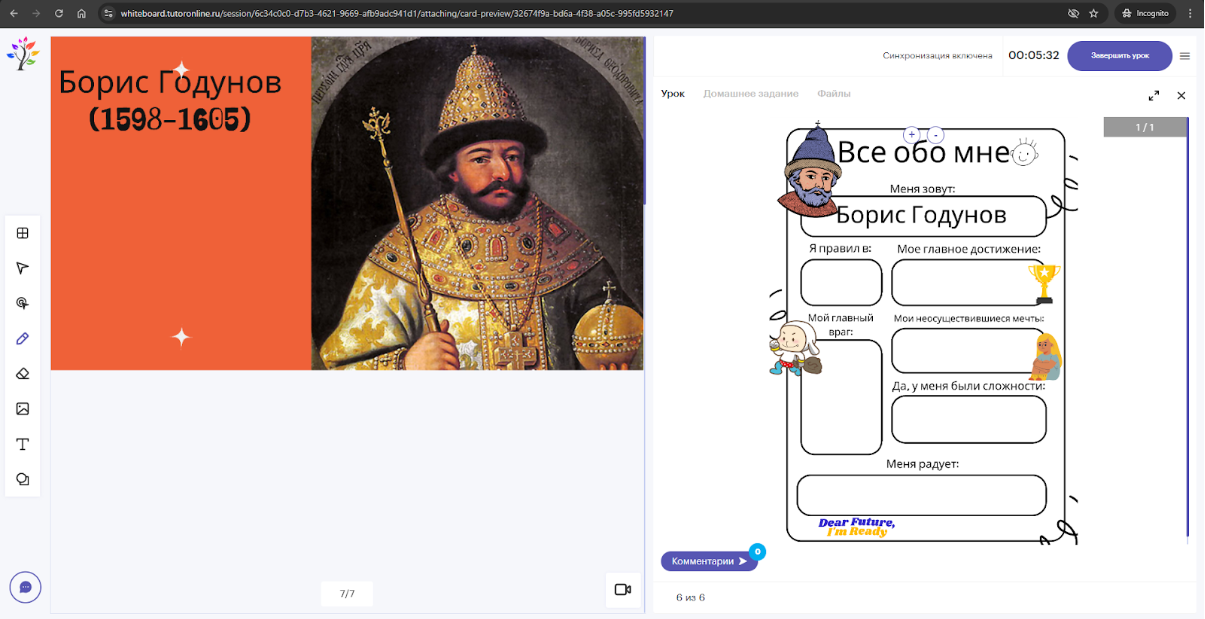Click the site info icon before the URL
The image size is (1205, 619).
(109, 14)
